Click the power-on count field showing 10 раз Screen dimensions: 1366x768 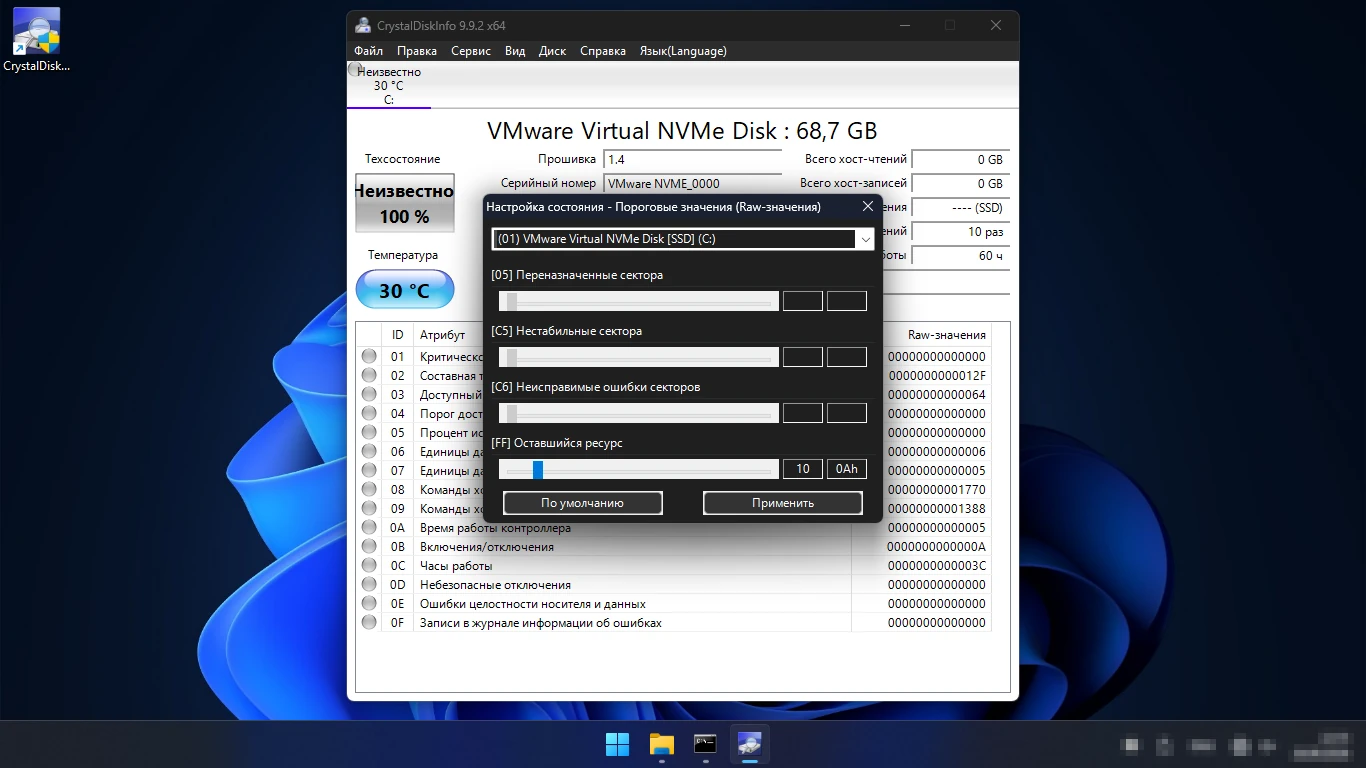[x=961, y=232]
